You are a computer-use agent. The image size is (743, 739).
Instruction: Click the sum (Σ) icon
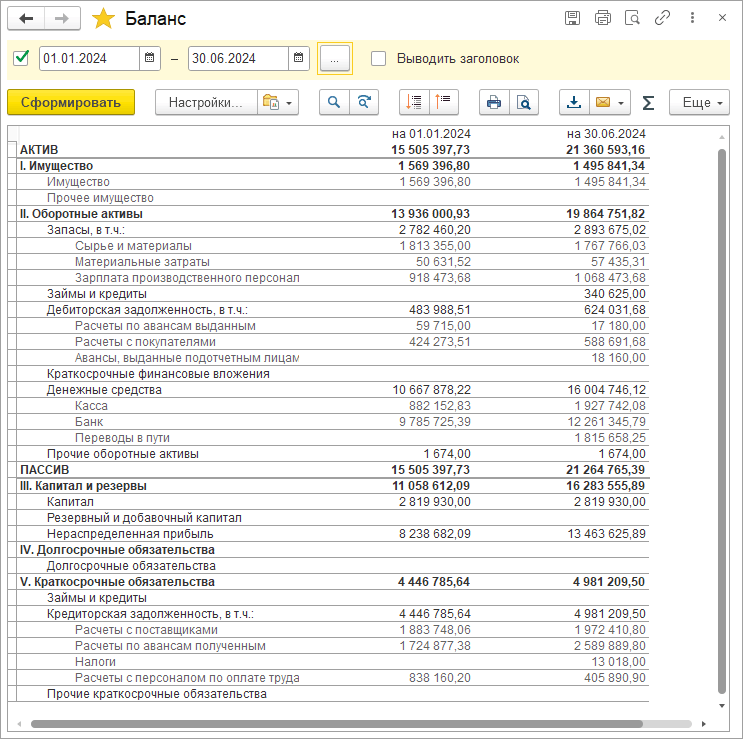coord(648,102)
